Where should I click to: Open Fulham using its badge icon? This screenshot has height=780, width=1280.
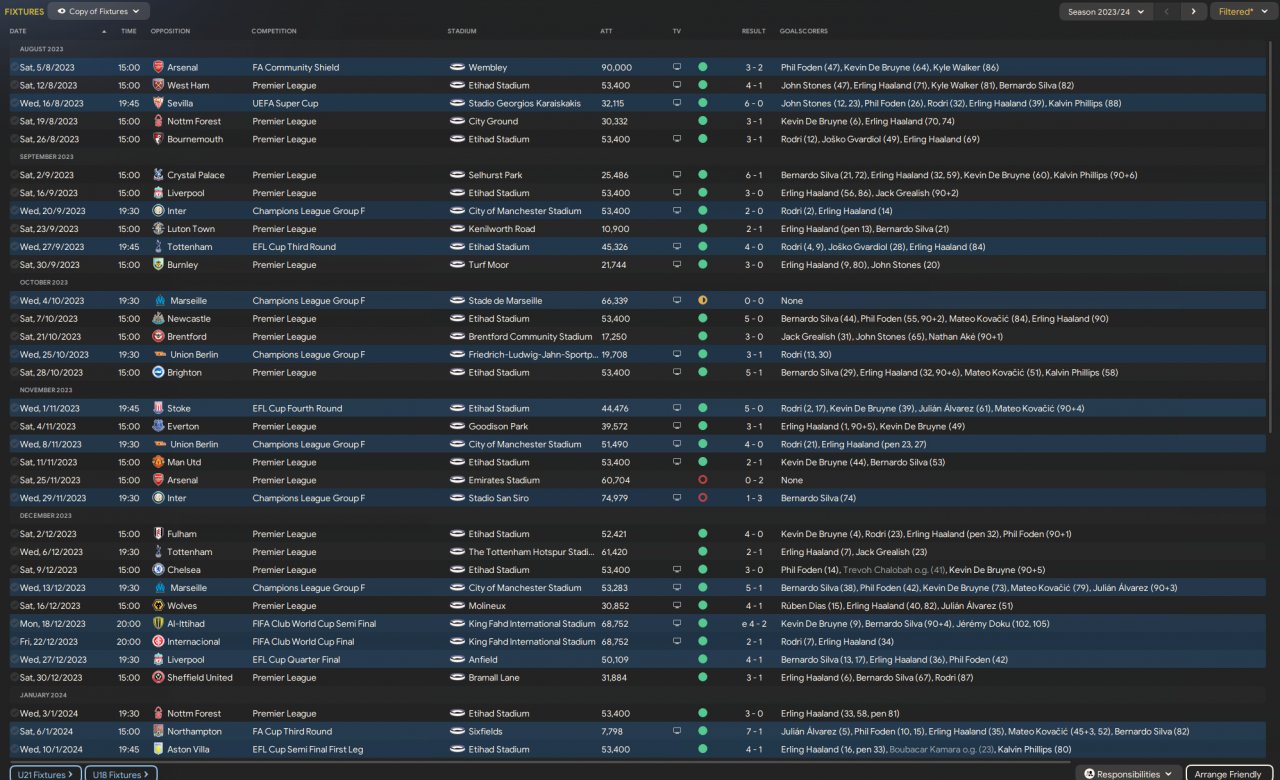(158, 534)
